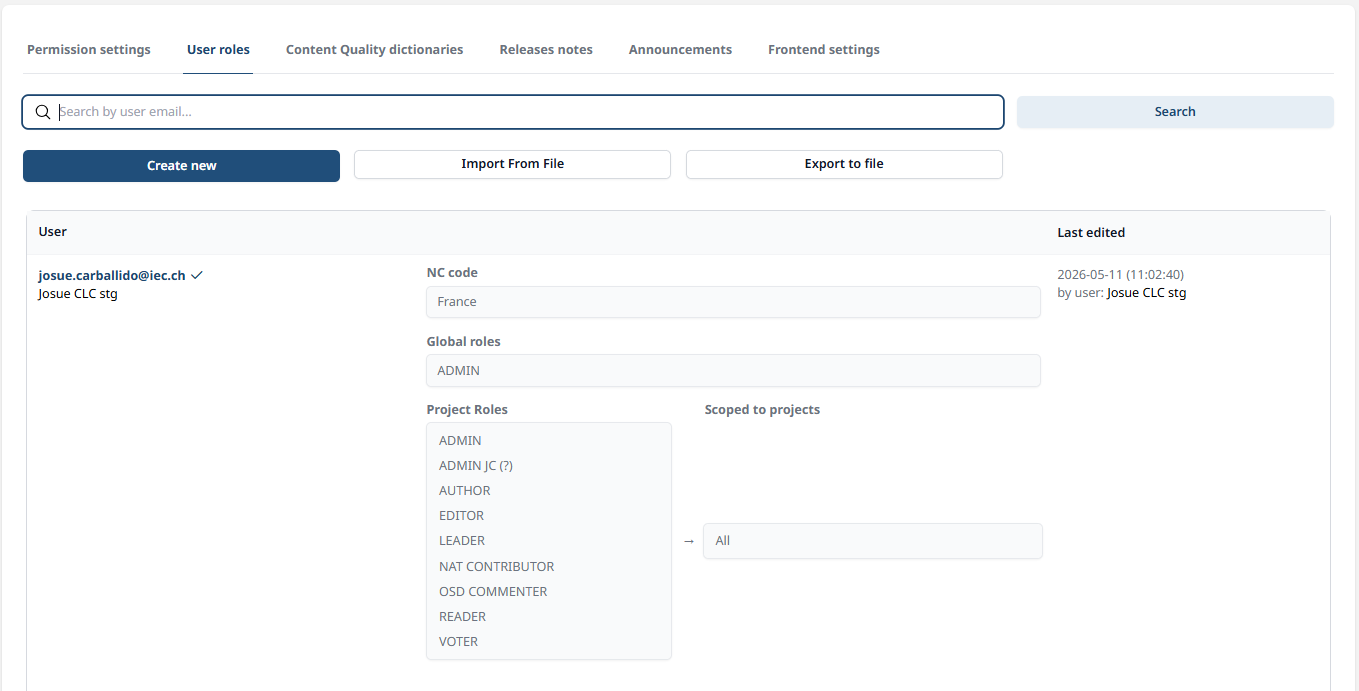Switch to the User roles tab

click(x=218, y=49)
